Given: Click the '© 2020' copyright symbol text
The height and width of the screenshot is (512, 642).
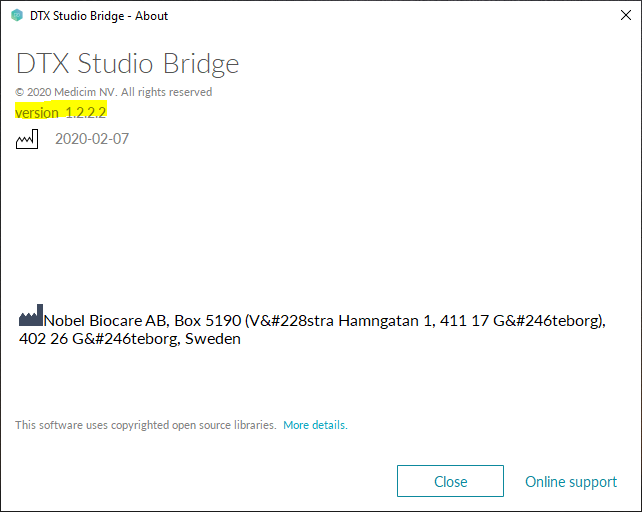Looking at the screenshot, I should pos(34,92).
